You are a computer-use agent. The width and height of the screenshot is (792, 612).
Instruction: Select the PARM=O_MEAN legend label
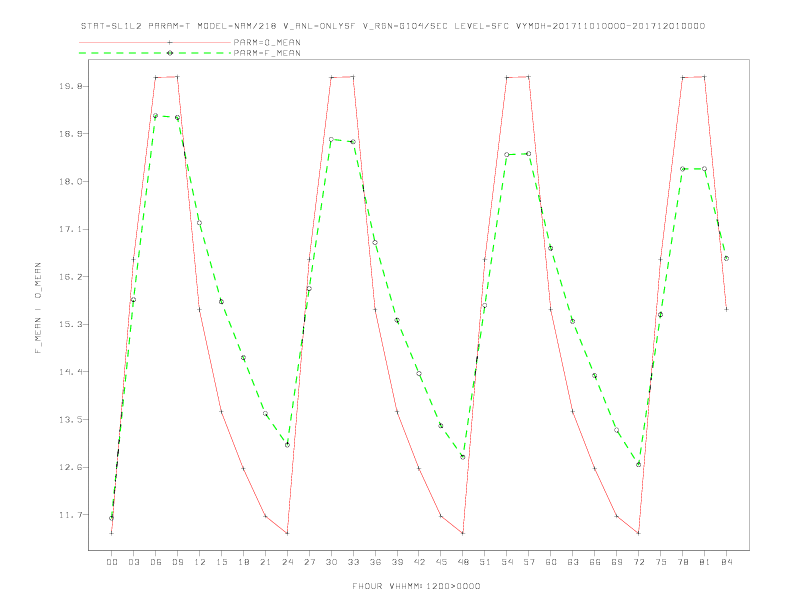267,42
